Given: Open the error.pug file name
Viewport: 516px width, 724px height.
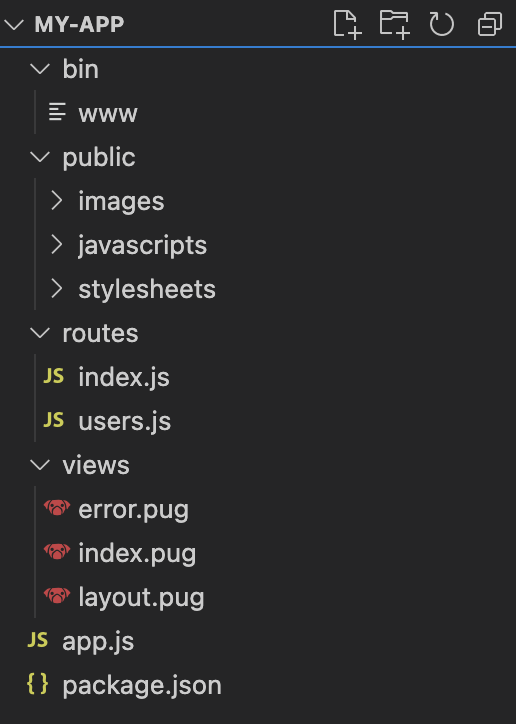Looking at the screenshot, I should coord(134,510).
